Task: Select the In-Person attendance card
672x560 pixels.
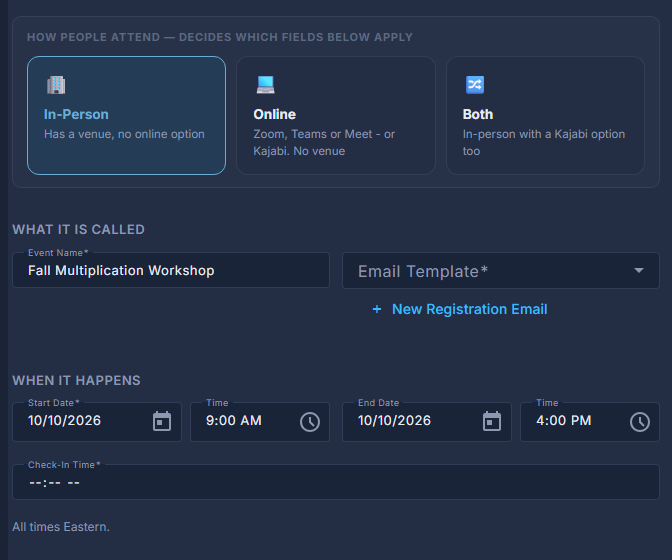Action: 126,115
